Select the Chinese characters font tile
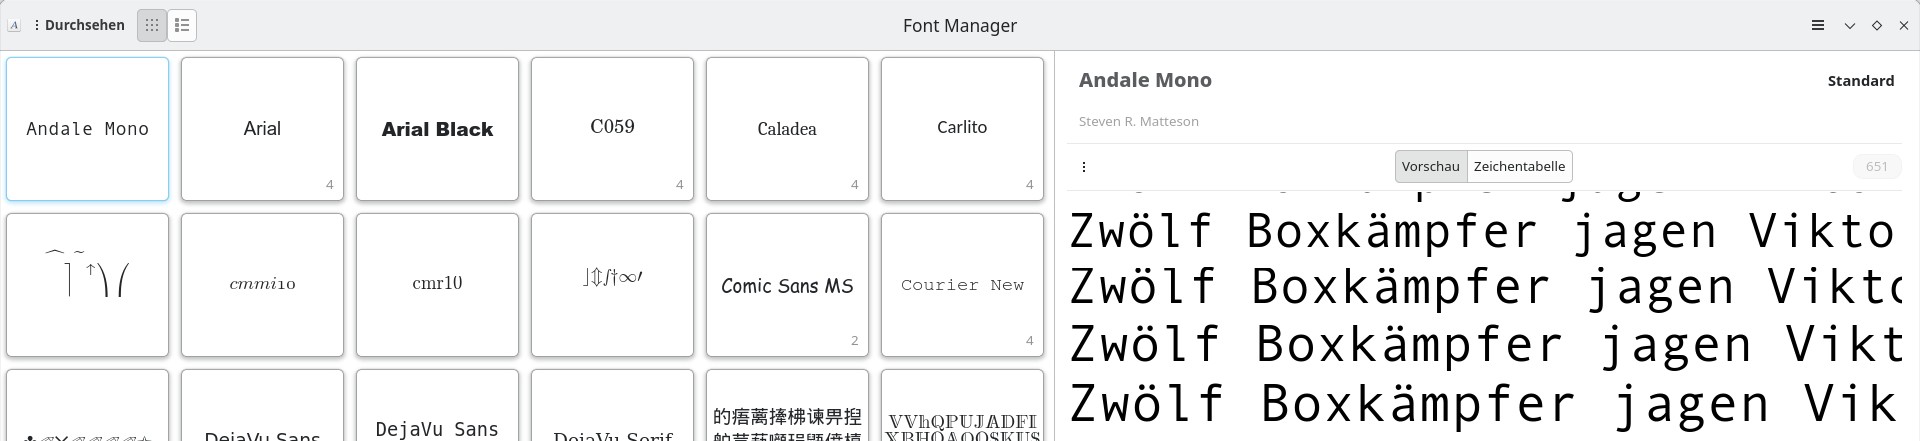Image resolution: width=1920 pixels, height=441 pixels. (787, 406)
